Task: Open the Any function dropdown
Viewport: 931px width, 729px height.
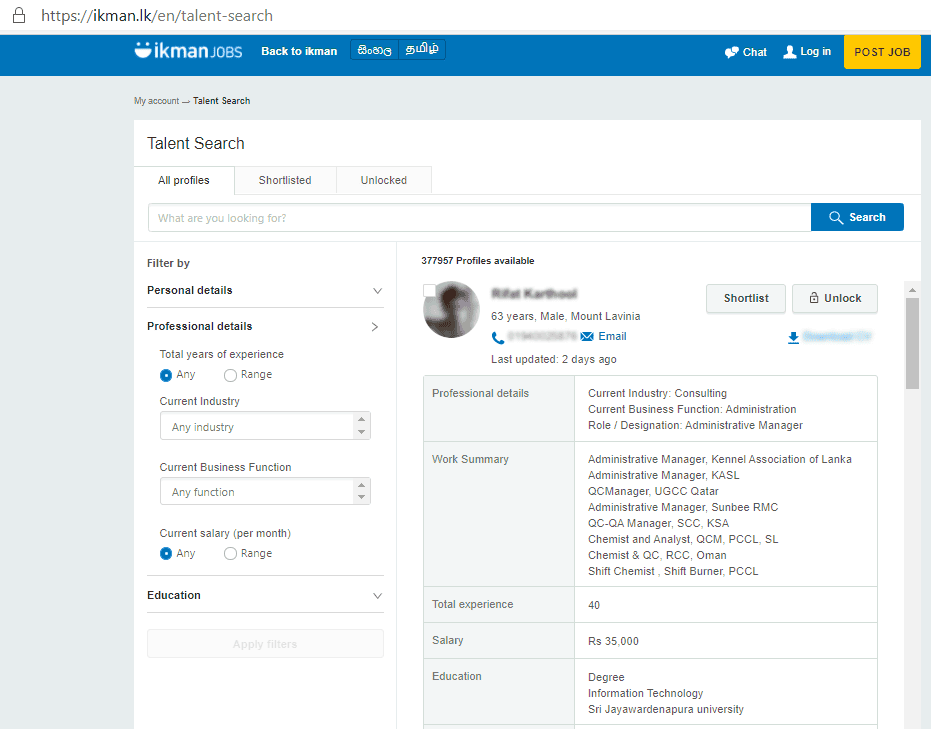Action: pyautogui.click(x=265, y=492)
